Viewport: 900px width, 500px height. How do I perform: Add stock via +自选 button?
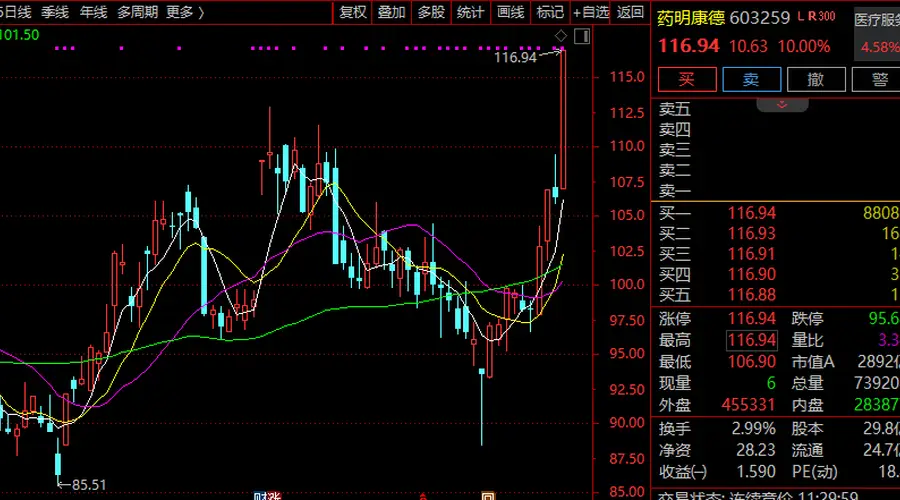[x=591, y=12]
